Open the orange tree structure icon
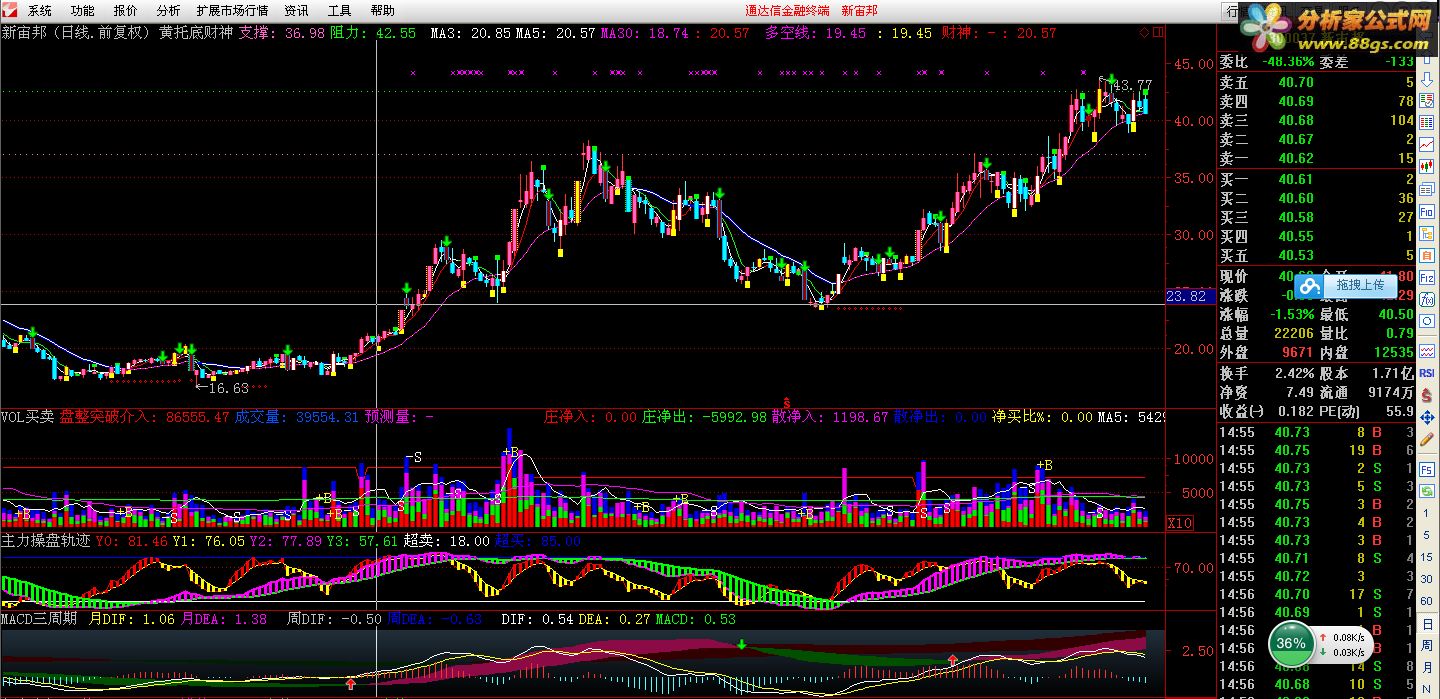1440x699 pixels. [x=1426, y=233]
